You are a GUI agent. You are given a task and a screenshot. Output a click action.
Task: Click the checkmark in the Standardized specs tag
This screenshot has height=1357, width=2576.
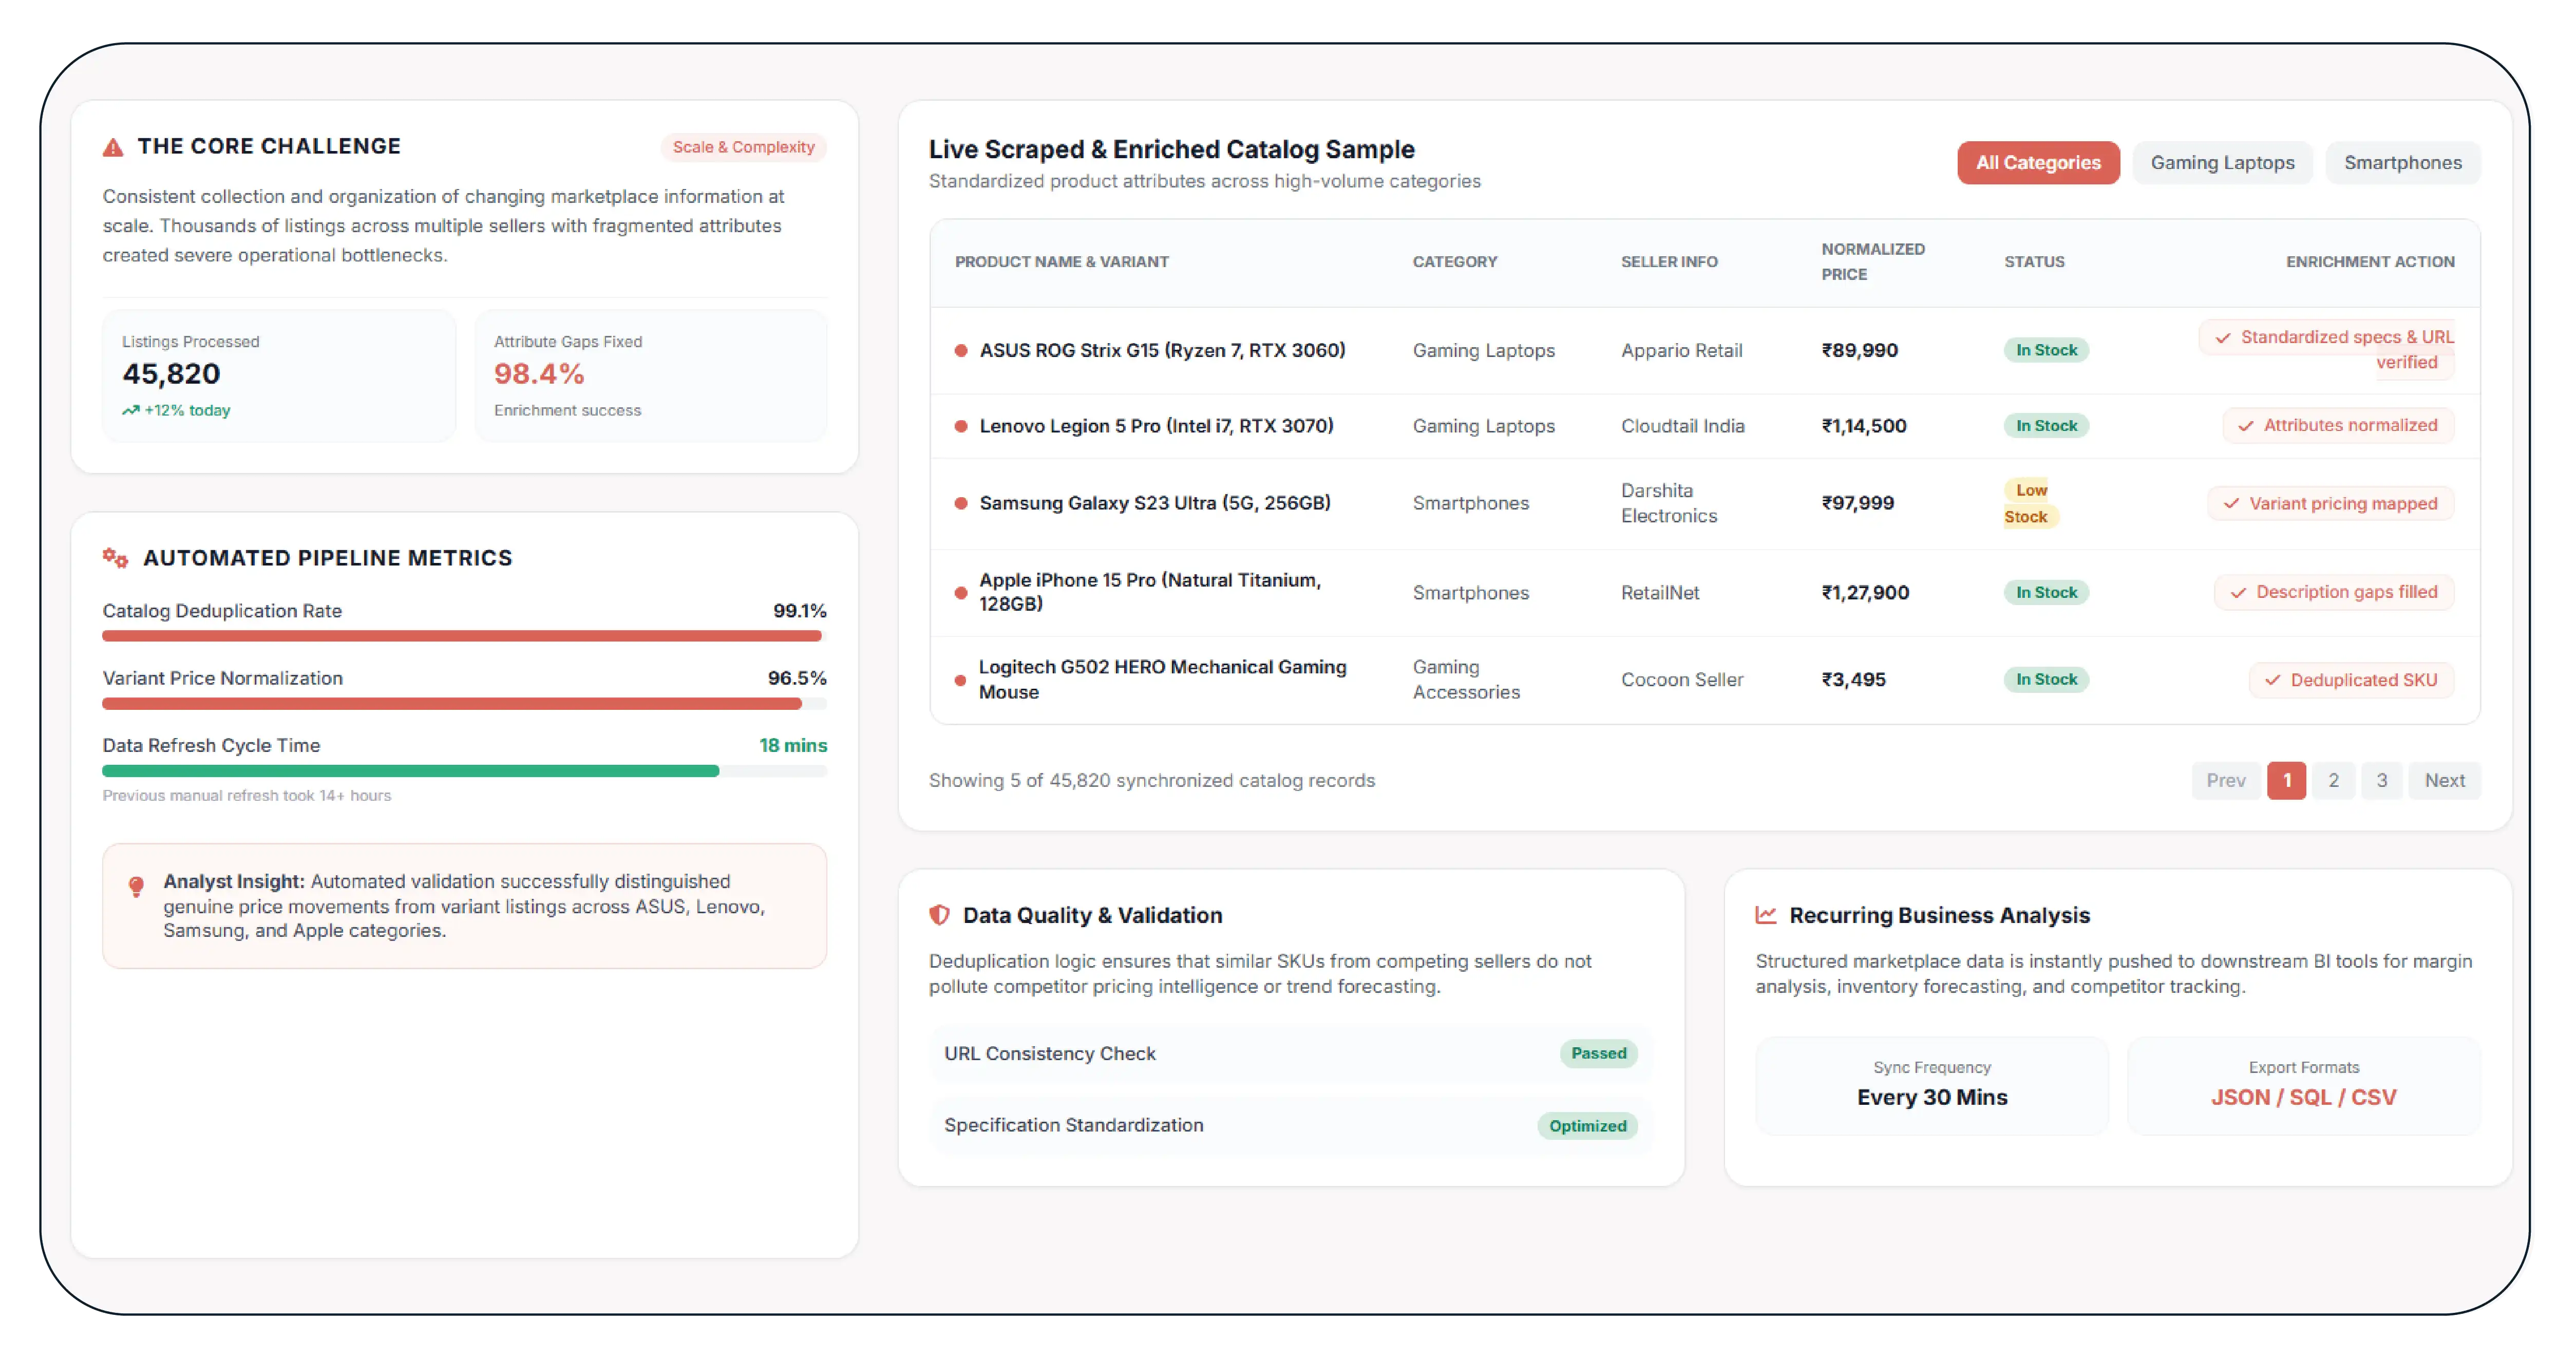pyautogui.click(x=2222, y=338)
